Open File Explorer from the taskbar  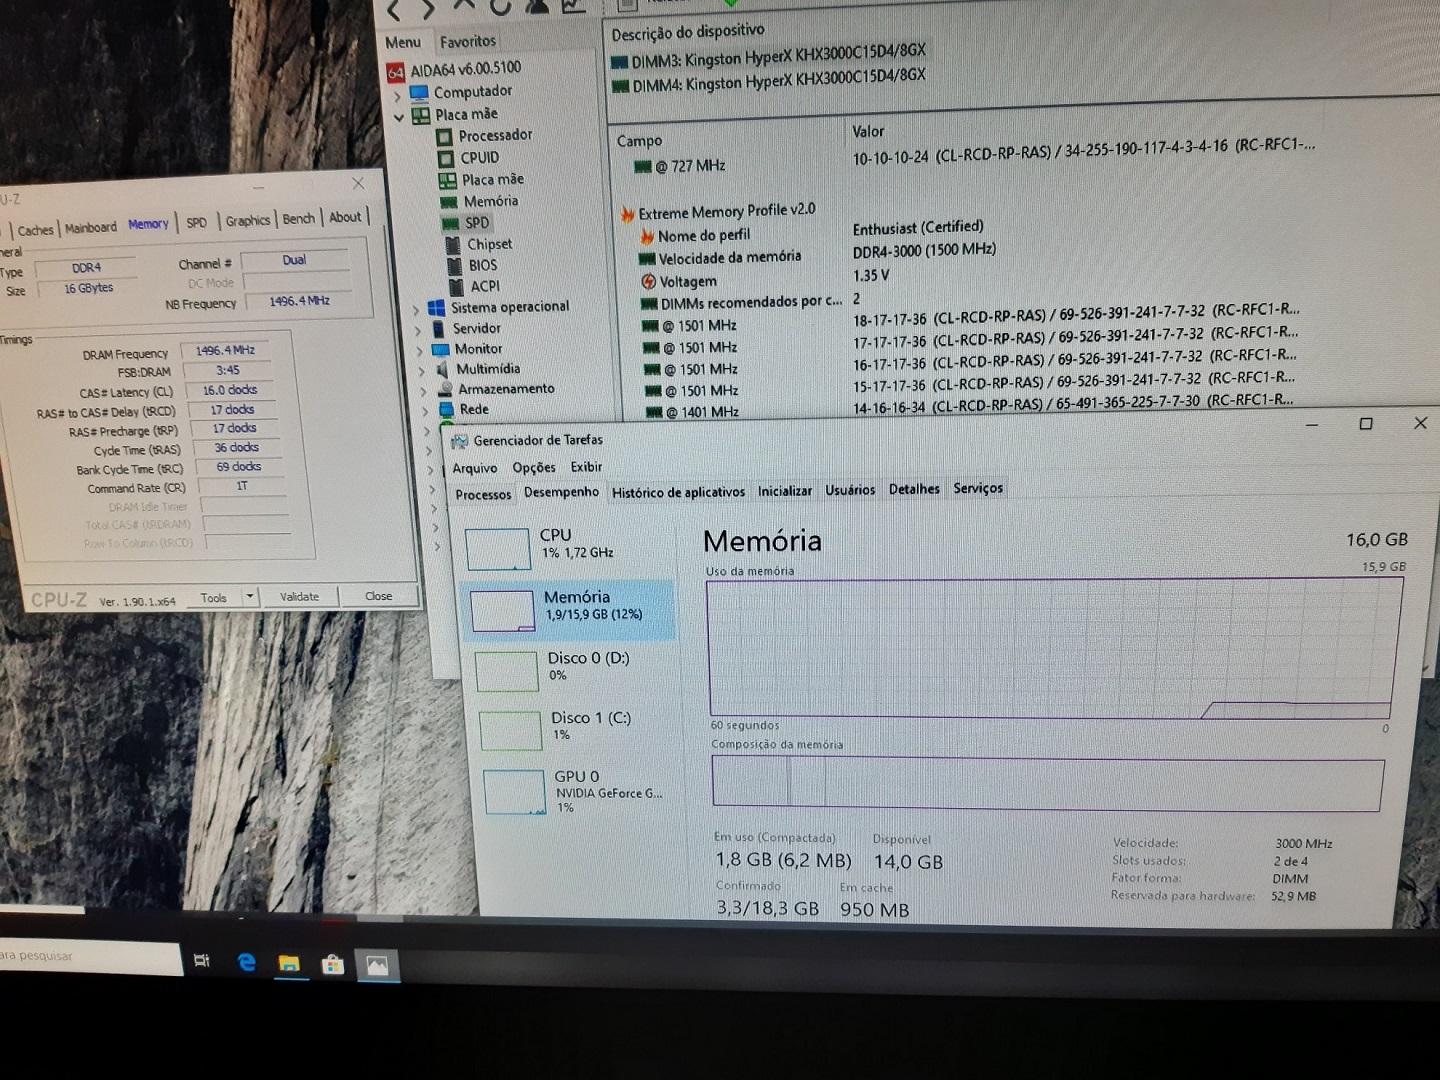click(289, 963)
